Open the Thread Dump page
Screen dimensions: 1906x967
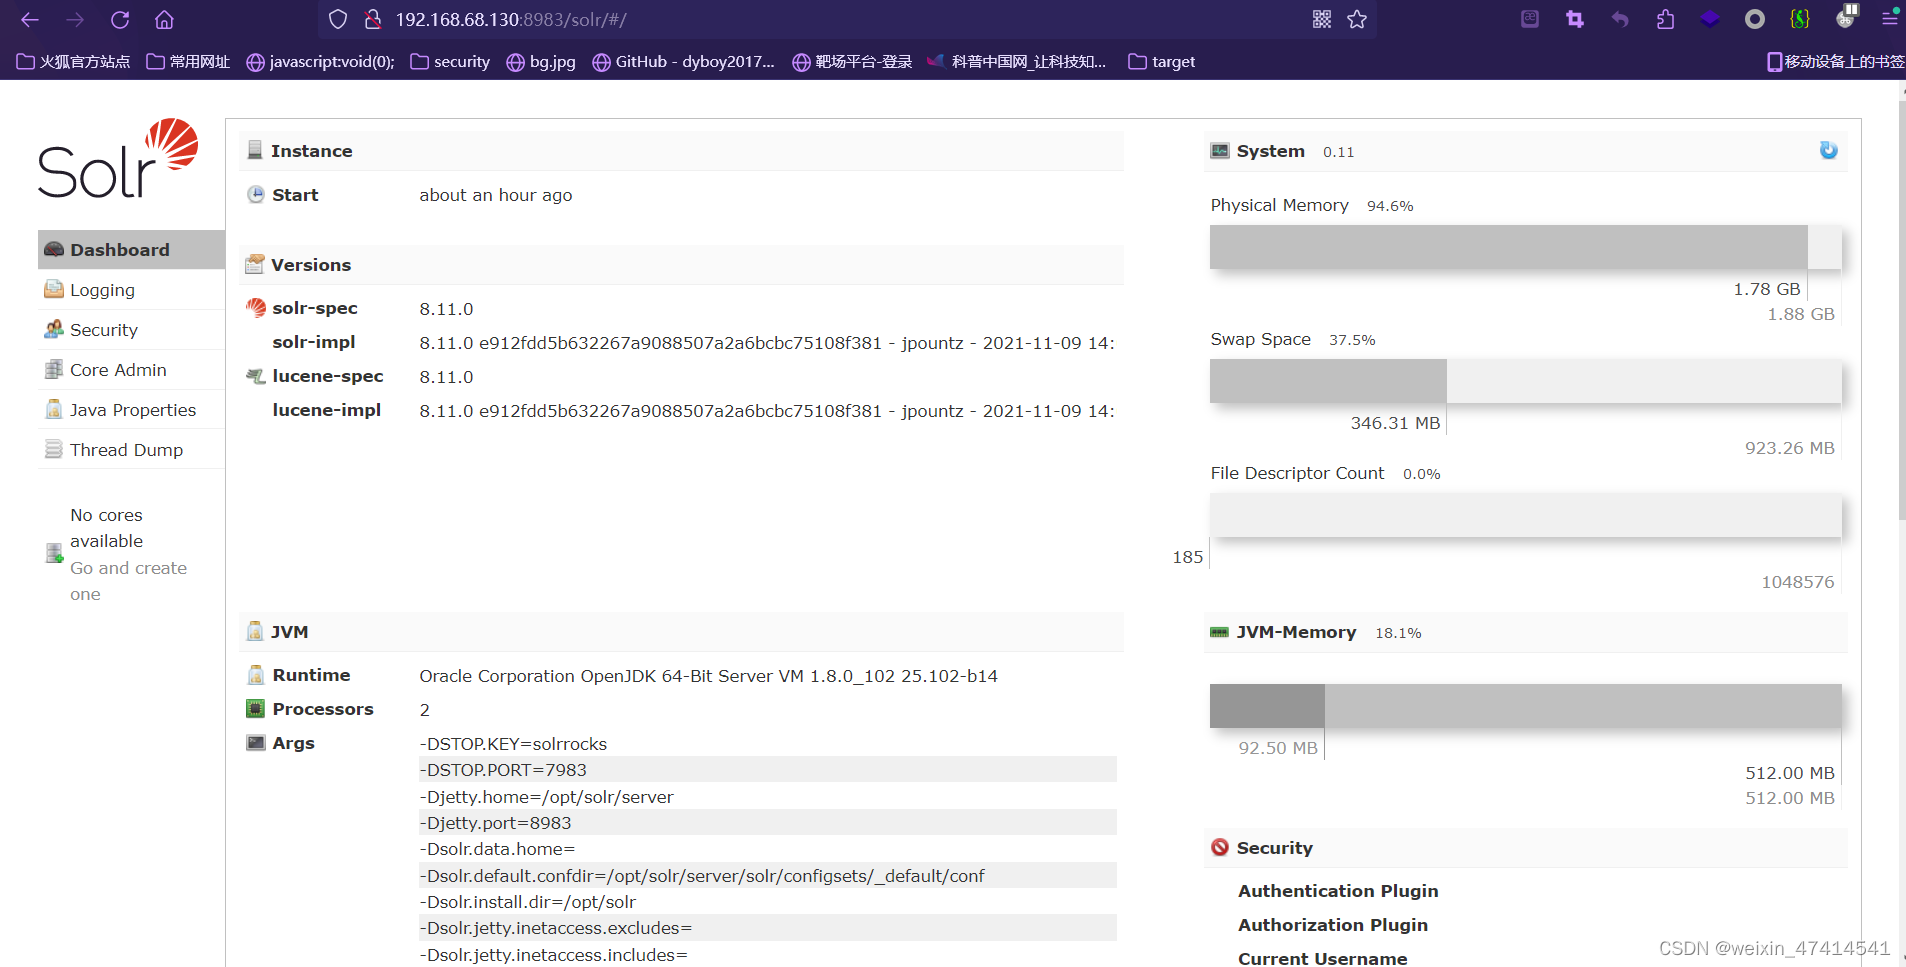[x=126, y=449]
